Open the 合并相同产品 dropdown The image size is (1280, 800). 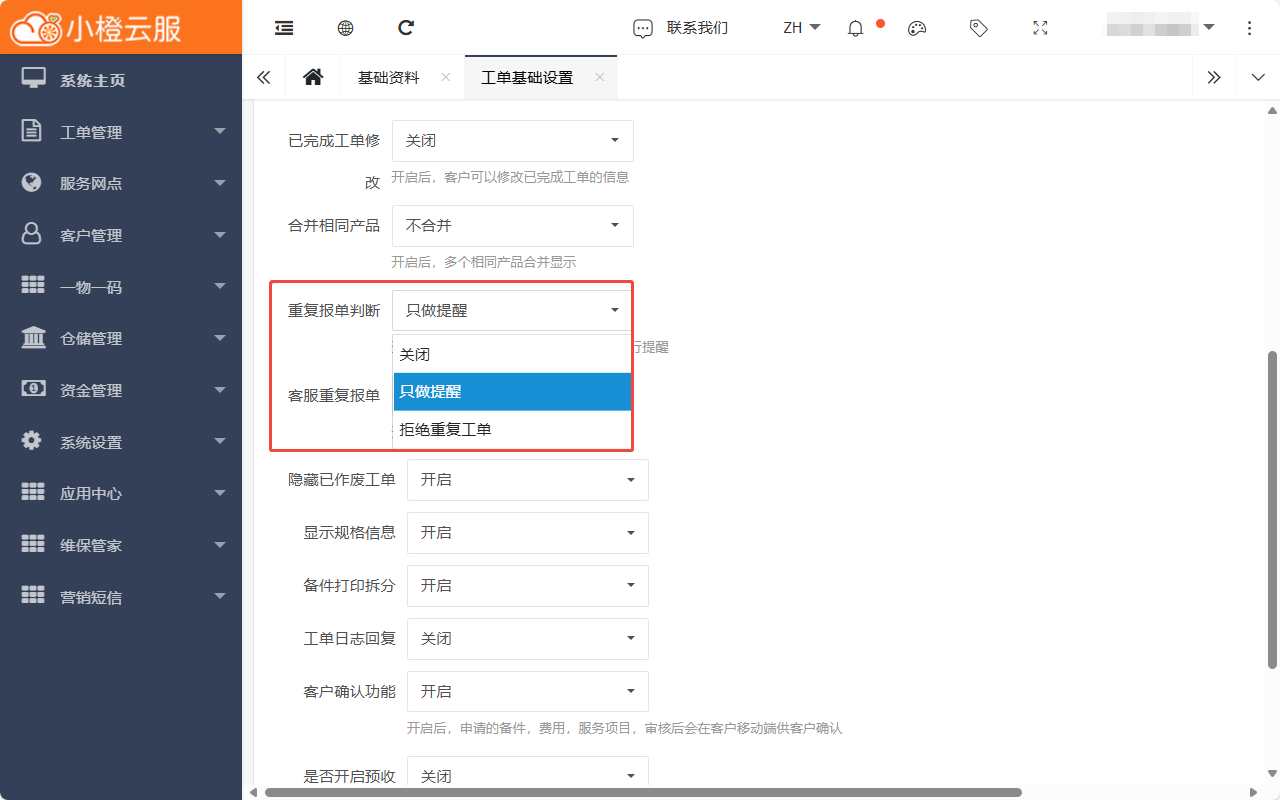pyautogui.click(x=512, y=226)
